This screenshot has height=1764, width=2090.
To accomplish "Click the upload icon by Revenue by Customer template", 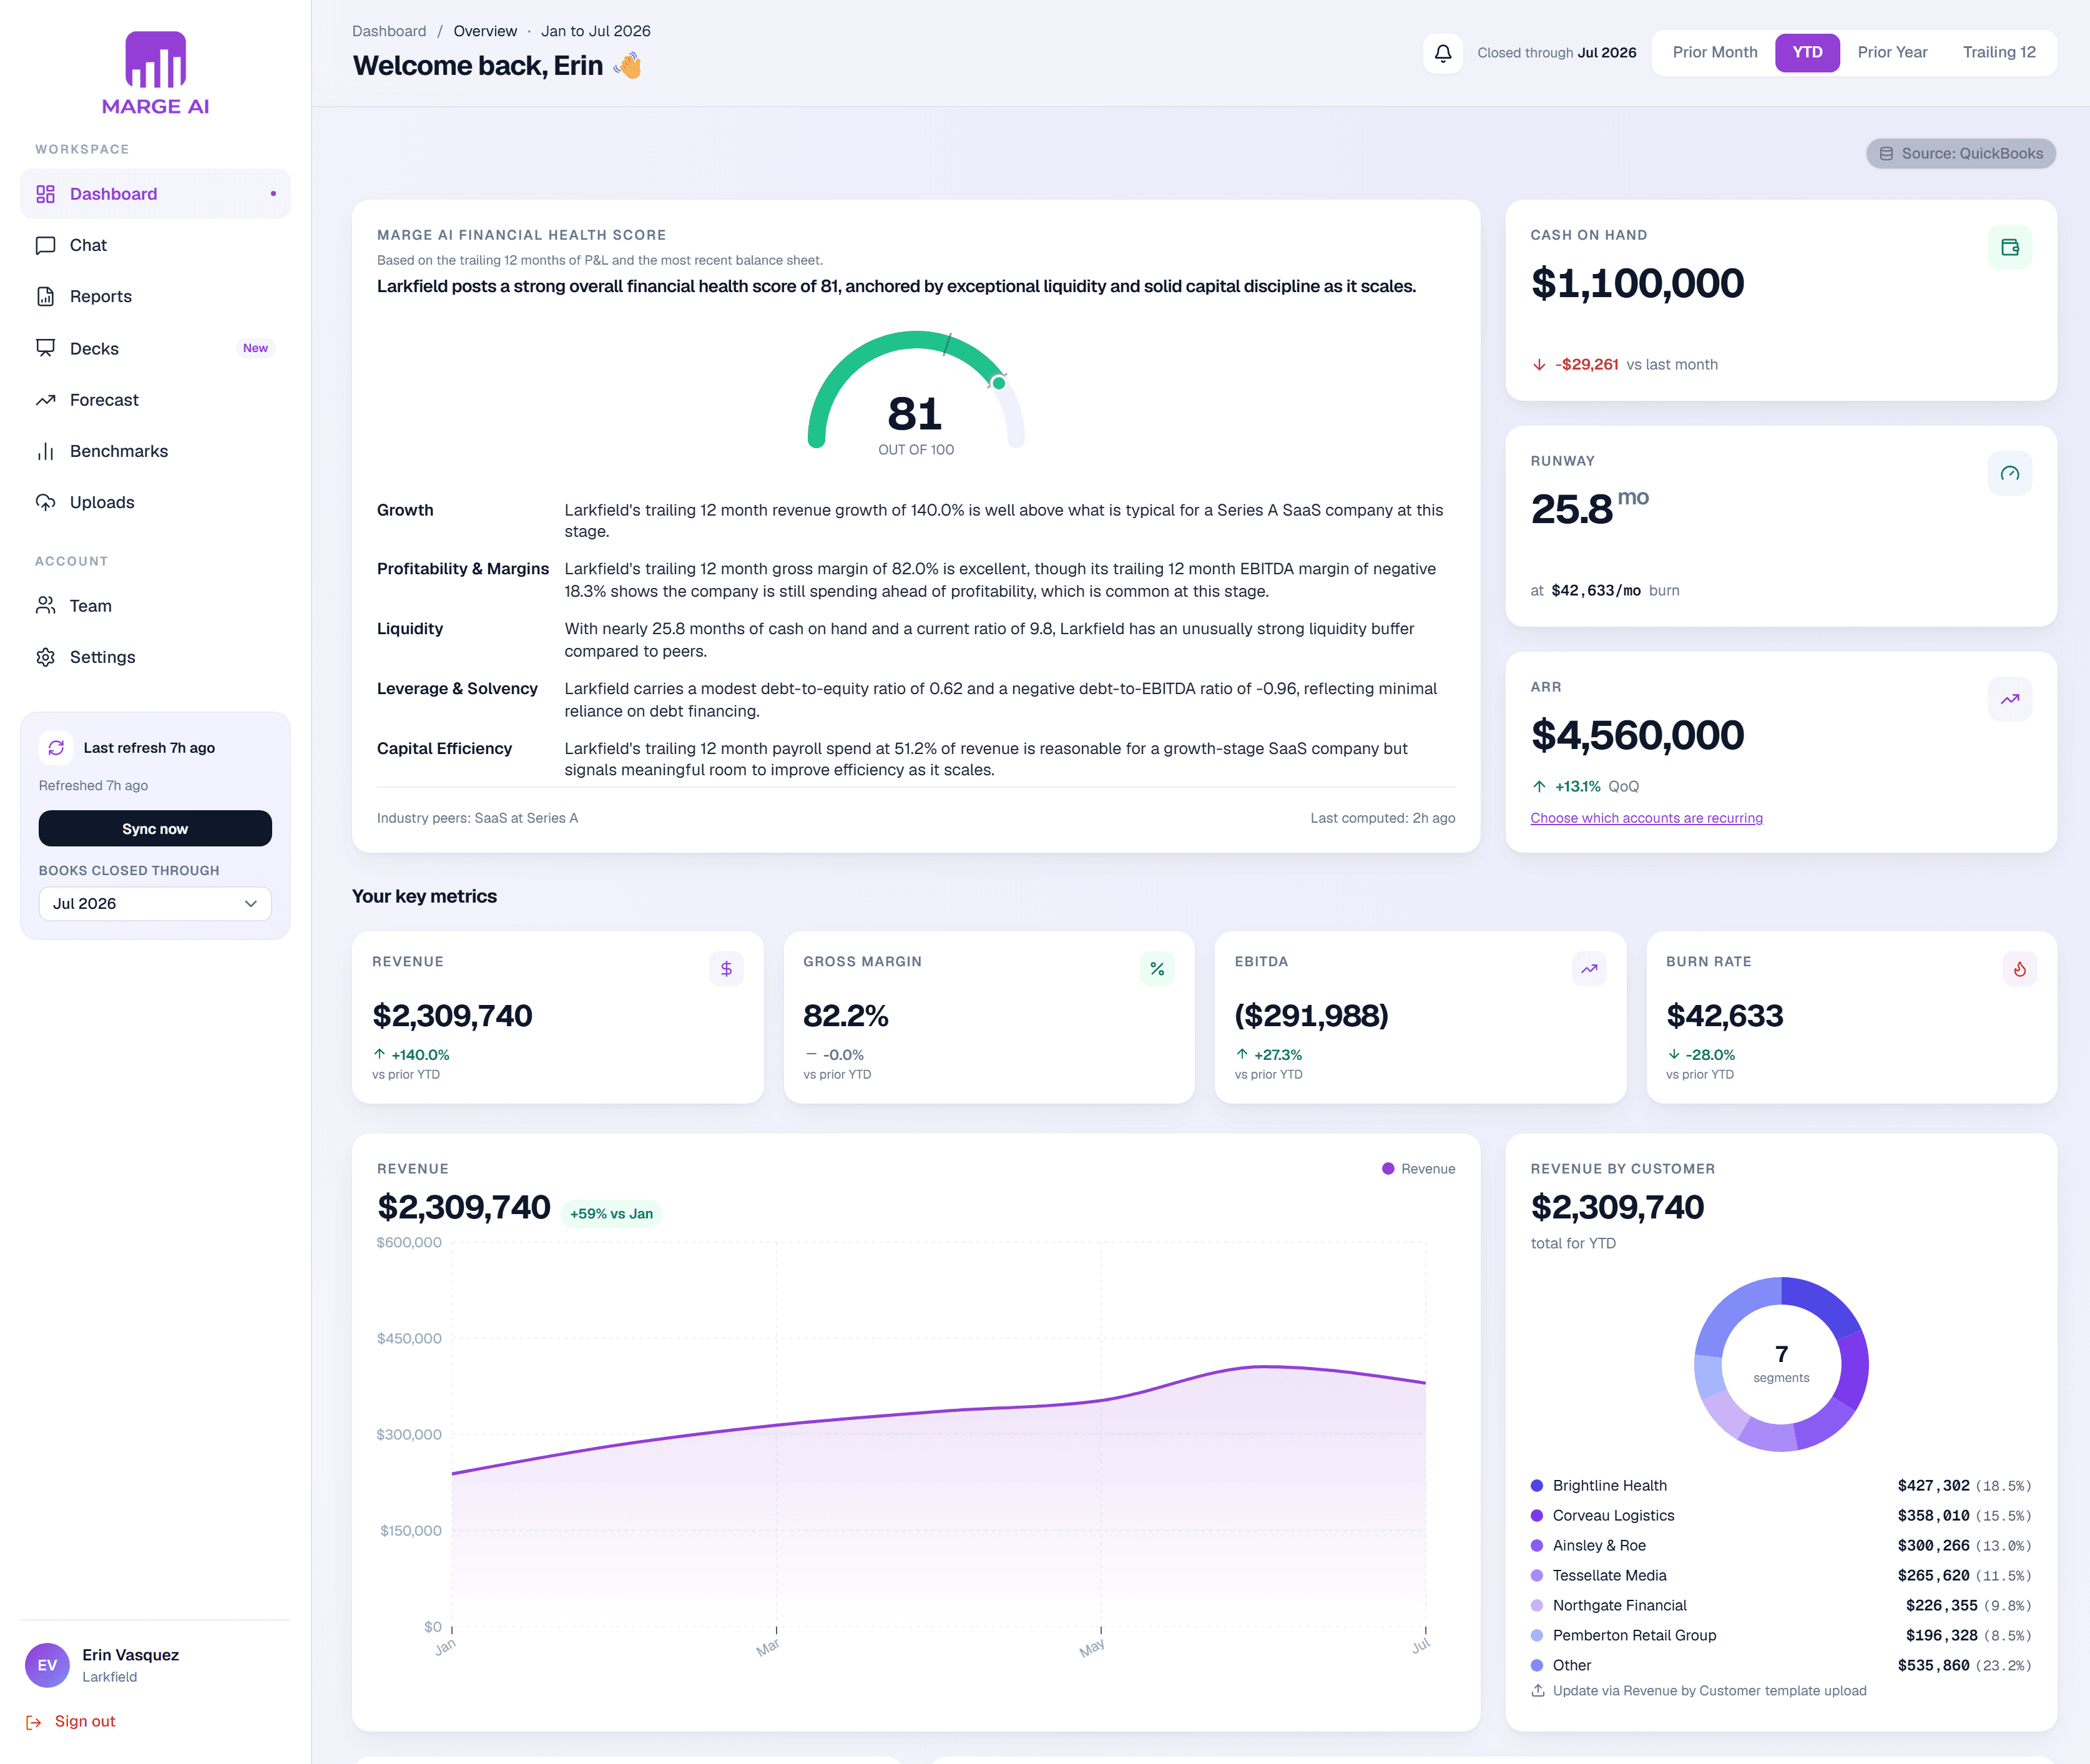I will click(1538, 1691).
